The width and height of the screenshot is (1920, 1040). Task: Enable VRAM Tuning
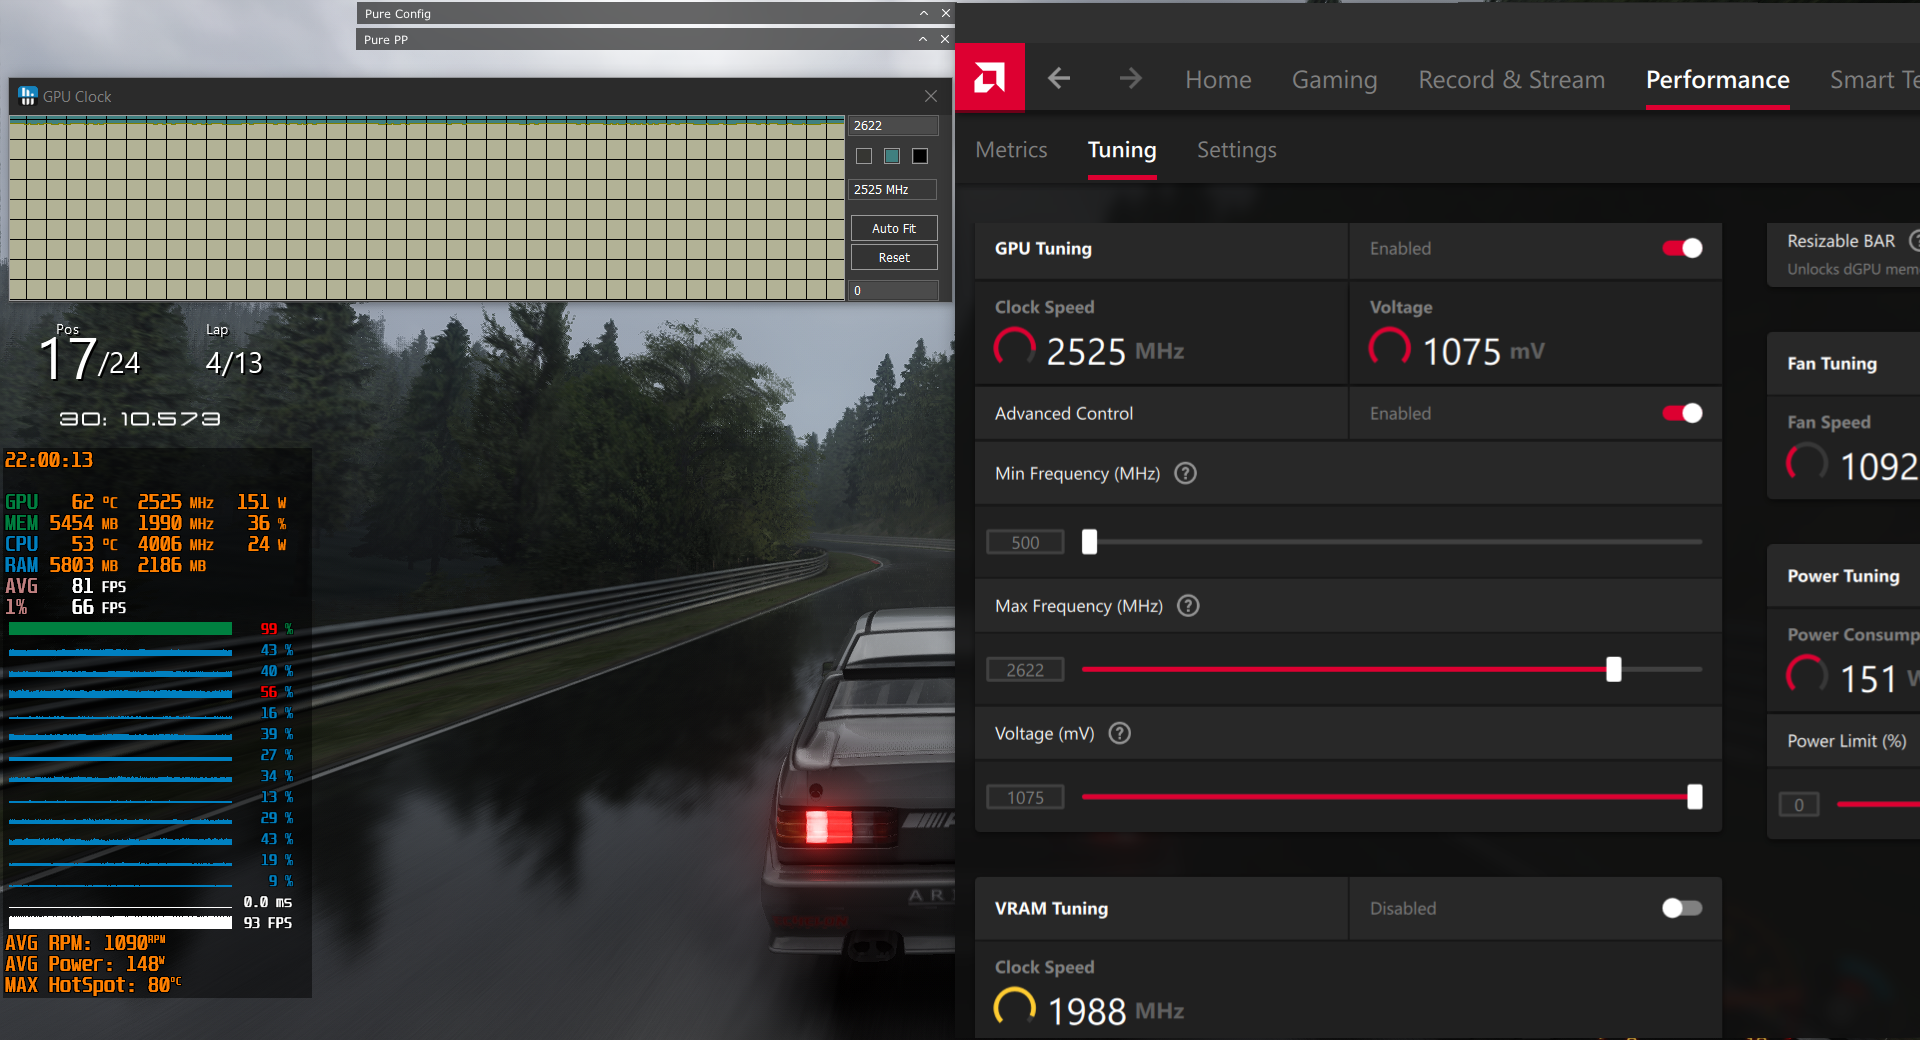[x=1682, y=908]
